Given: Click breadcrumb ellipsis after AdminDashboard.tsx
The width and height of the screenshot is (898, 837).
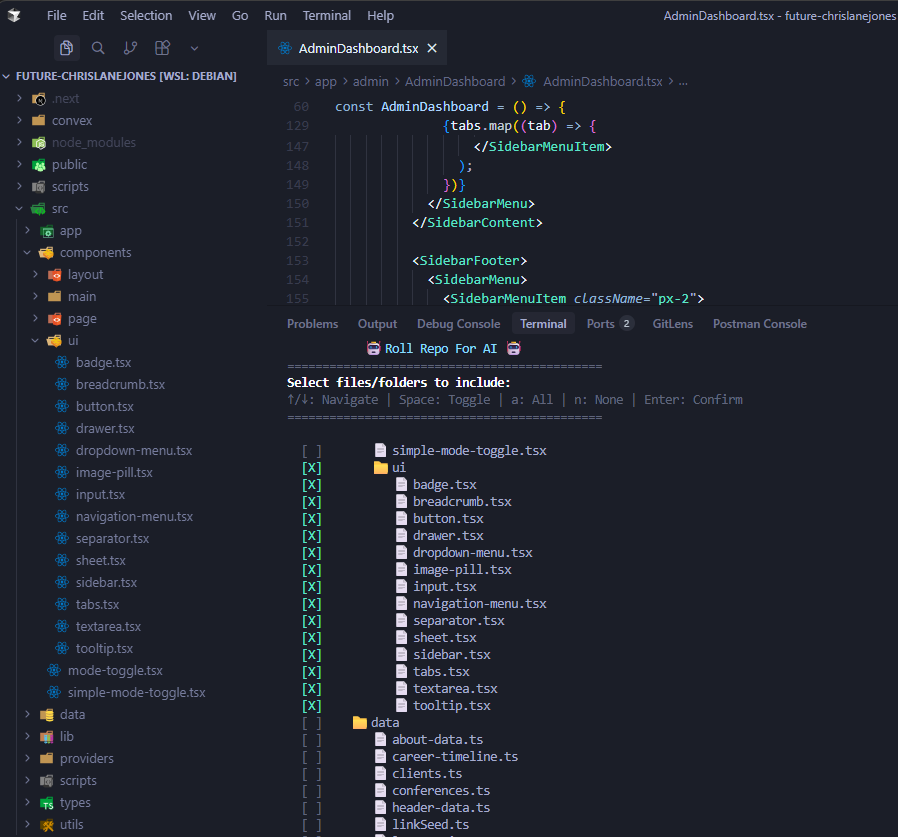Looking at the screenshot, I should [x=683, y=81].
